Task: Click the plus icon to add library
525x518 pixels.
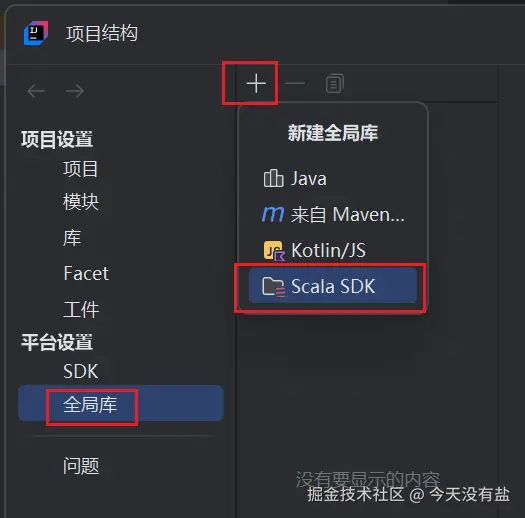Action: click(x=256, y=83)
